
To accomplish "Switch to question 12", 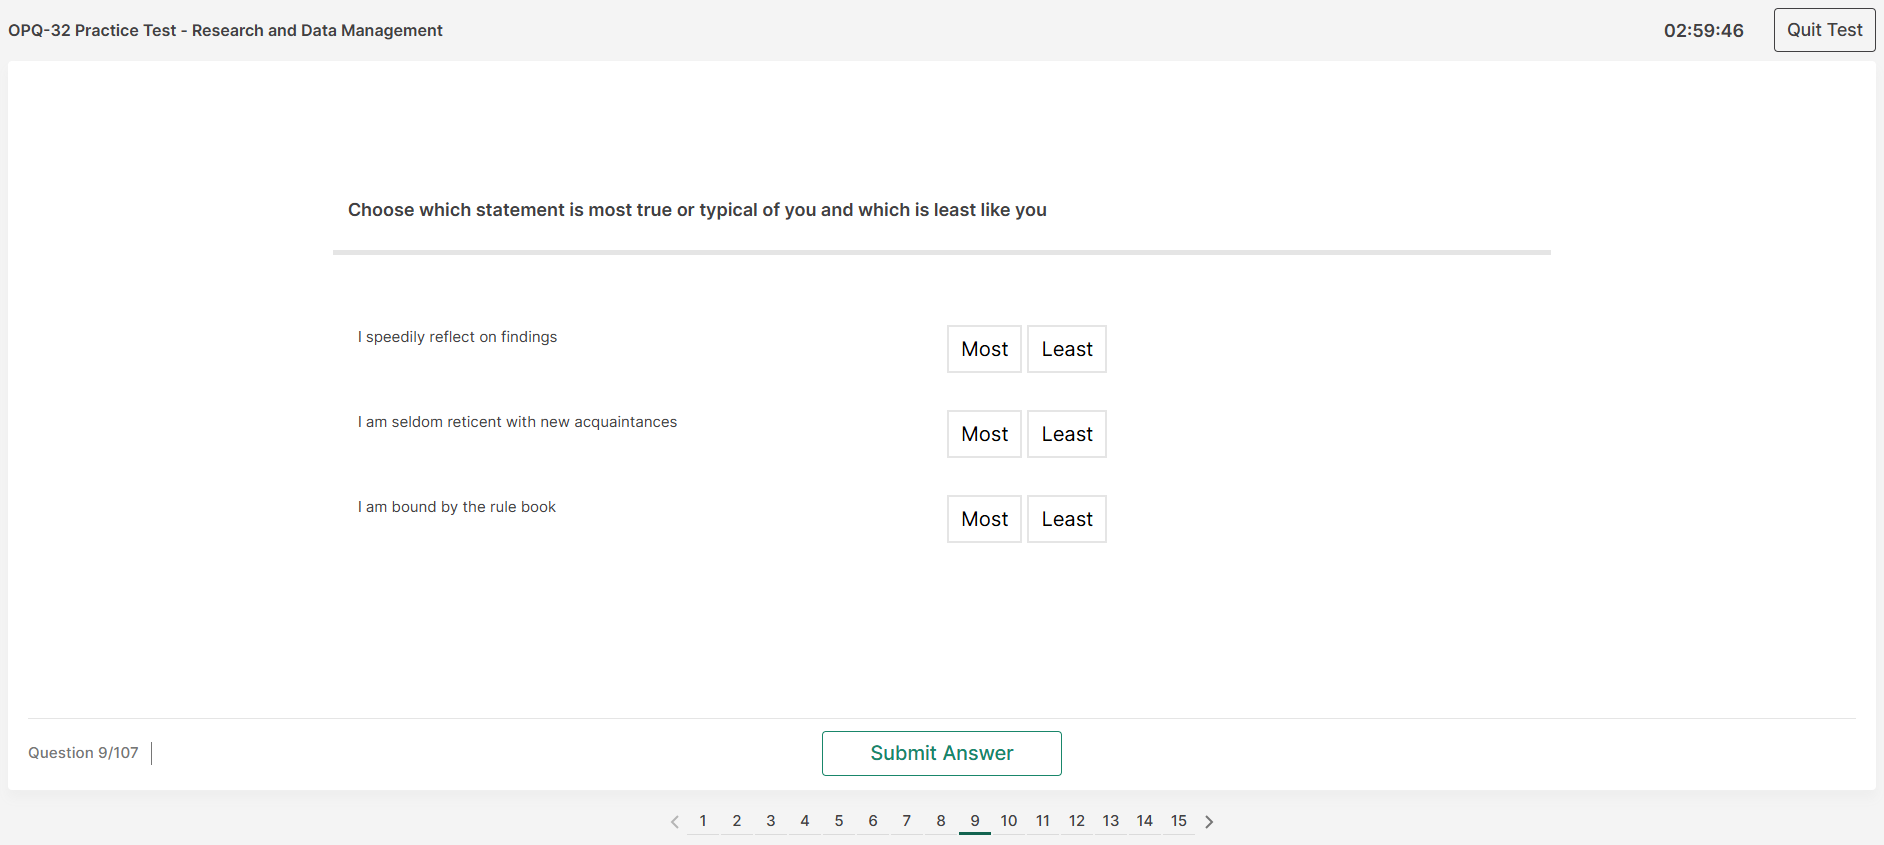I will tap(1077, 821).
